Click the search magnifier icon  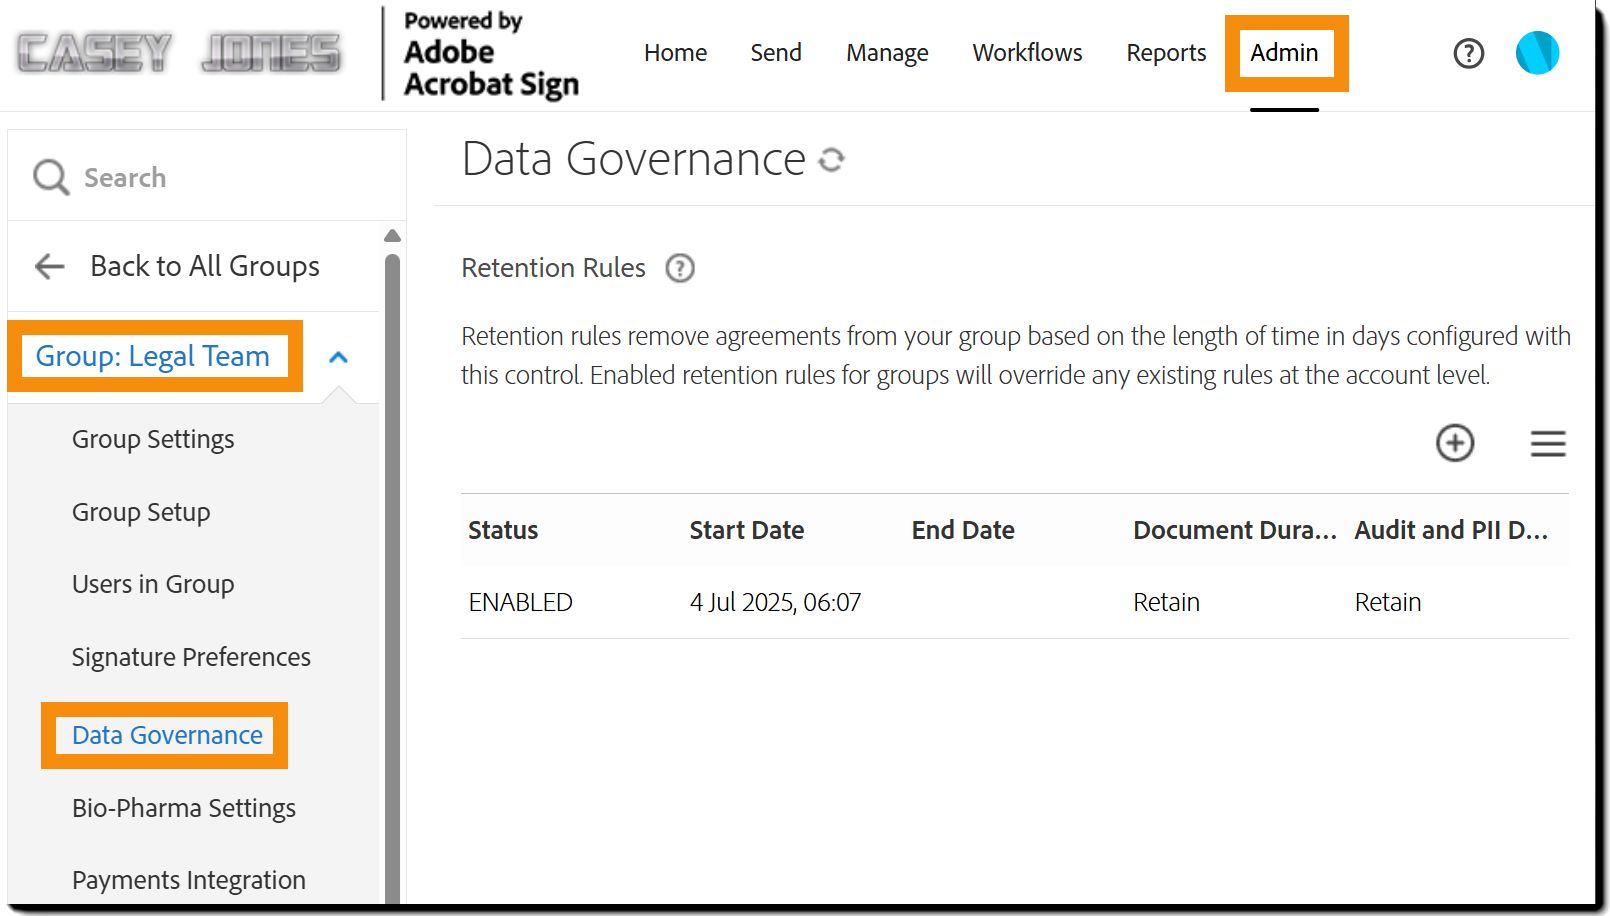[50, 178]
